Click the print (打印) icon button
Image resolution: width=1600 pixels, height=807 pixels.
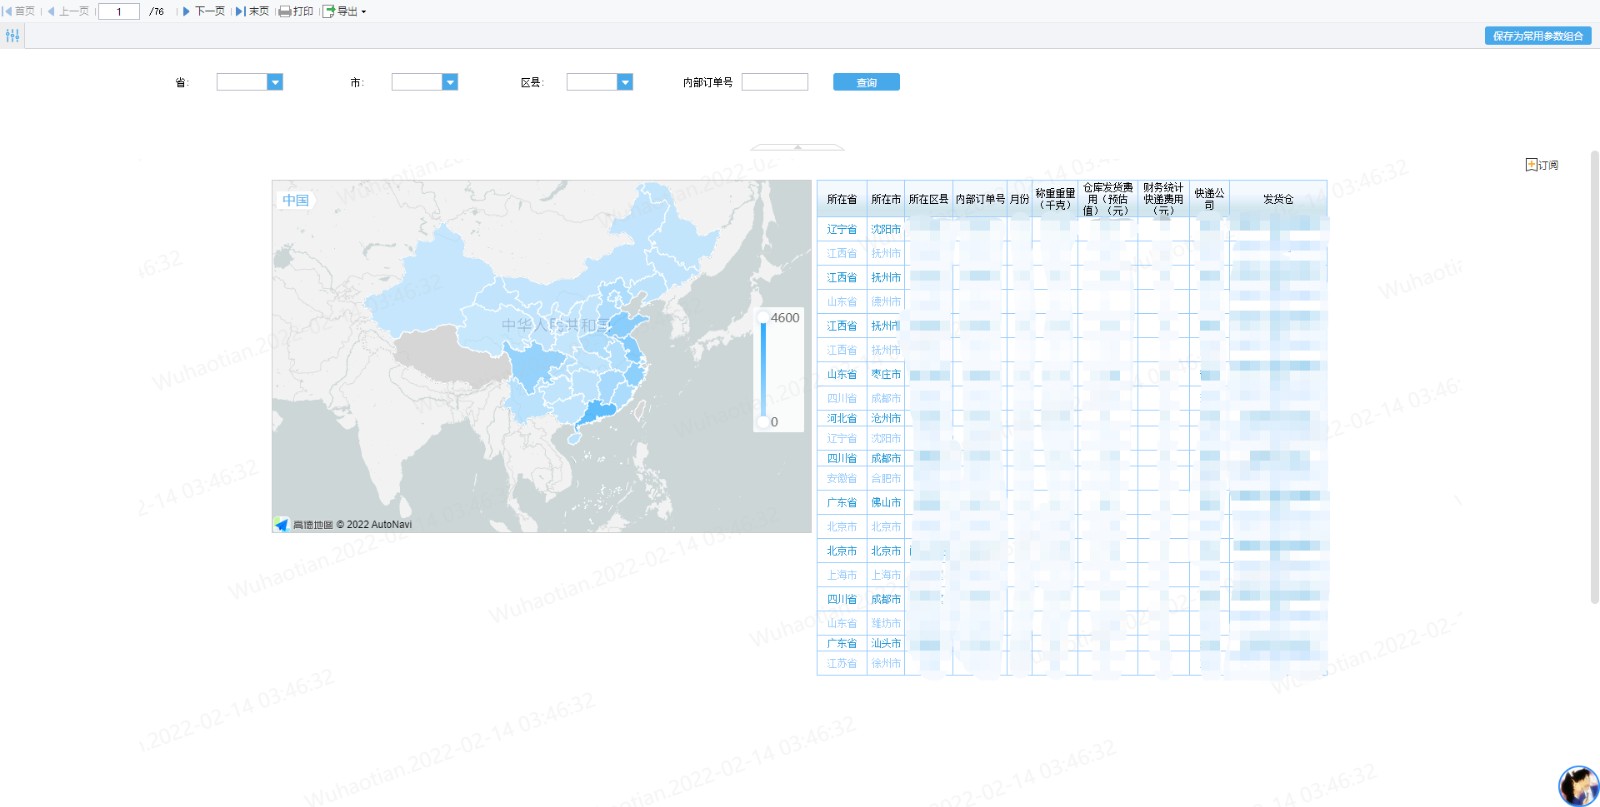296,11
